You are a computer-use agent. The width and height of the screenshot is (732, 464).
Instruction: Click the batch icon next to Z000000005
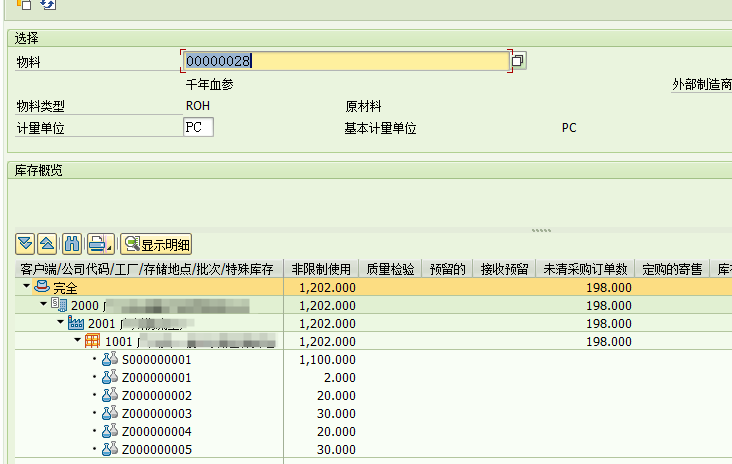point(110,449)
